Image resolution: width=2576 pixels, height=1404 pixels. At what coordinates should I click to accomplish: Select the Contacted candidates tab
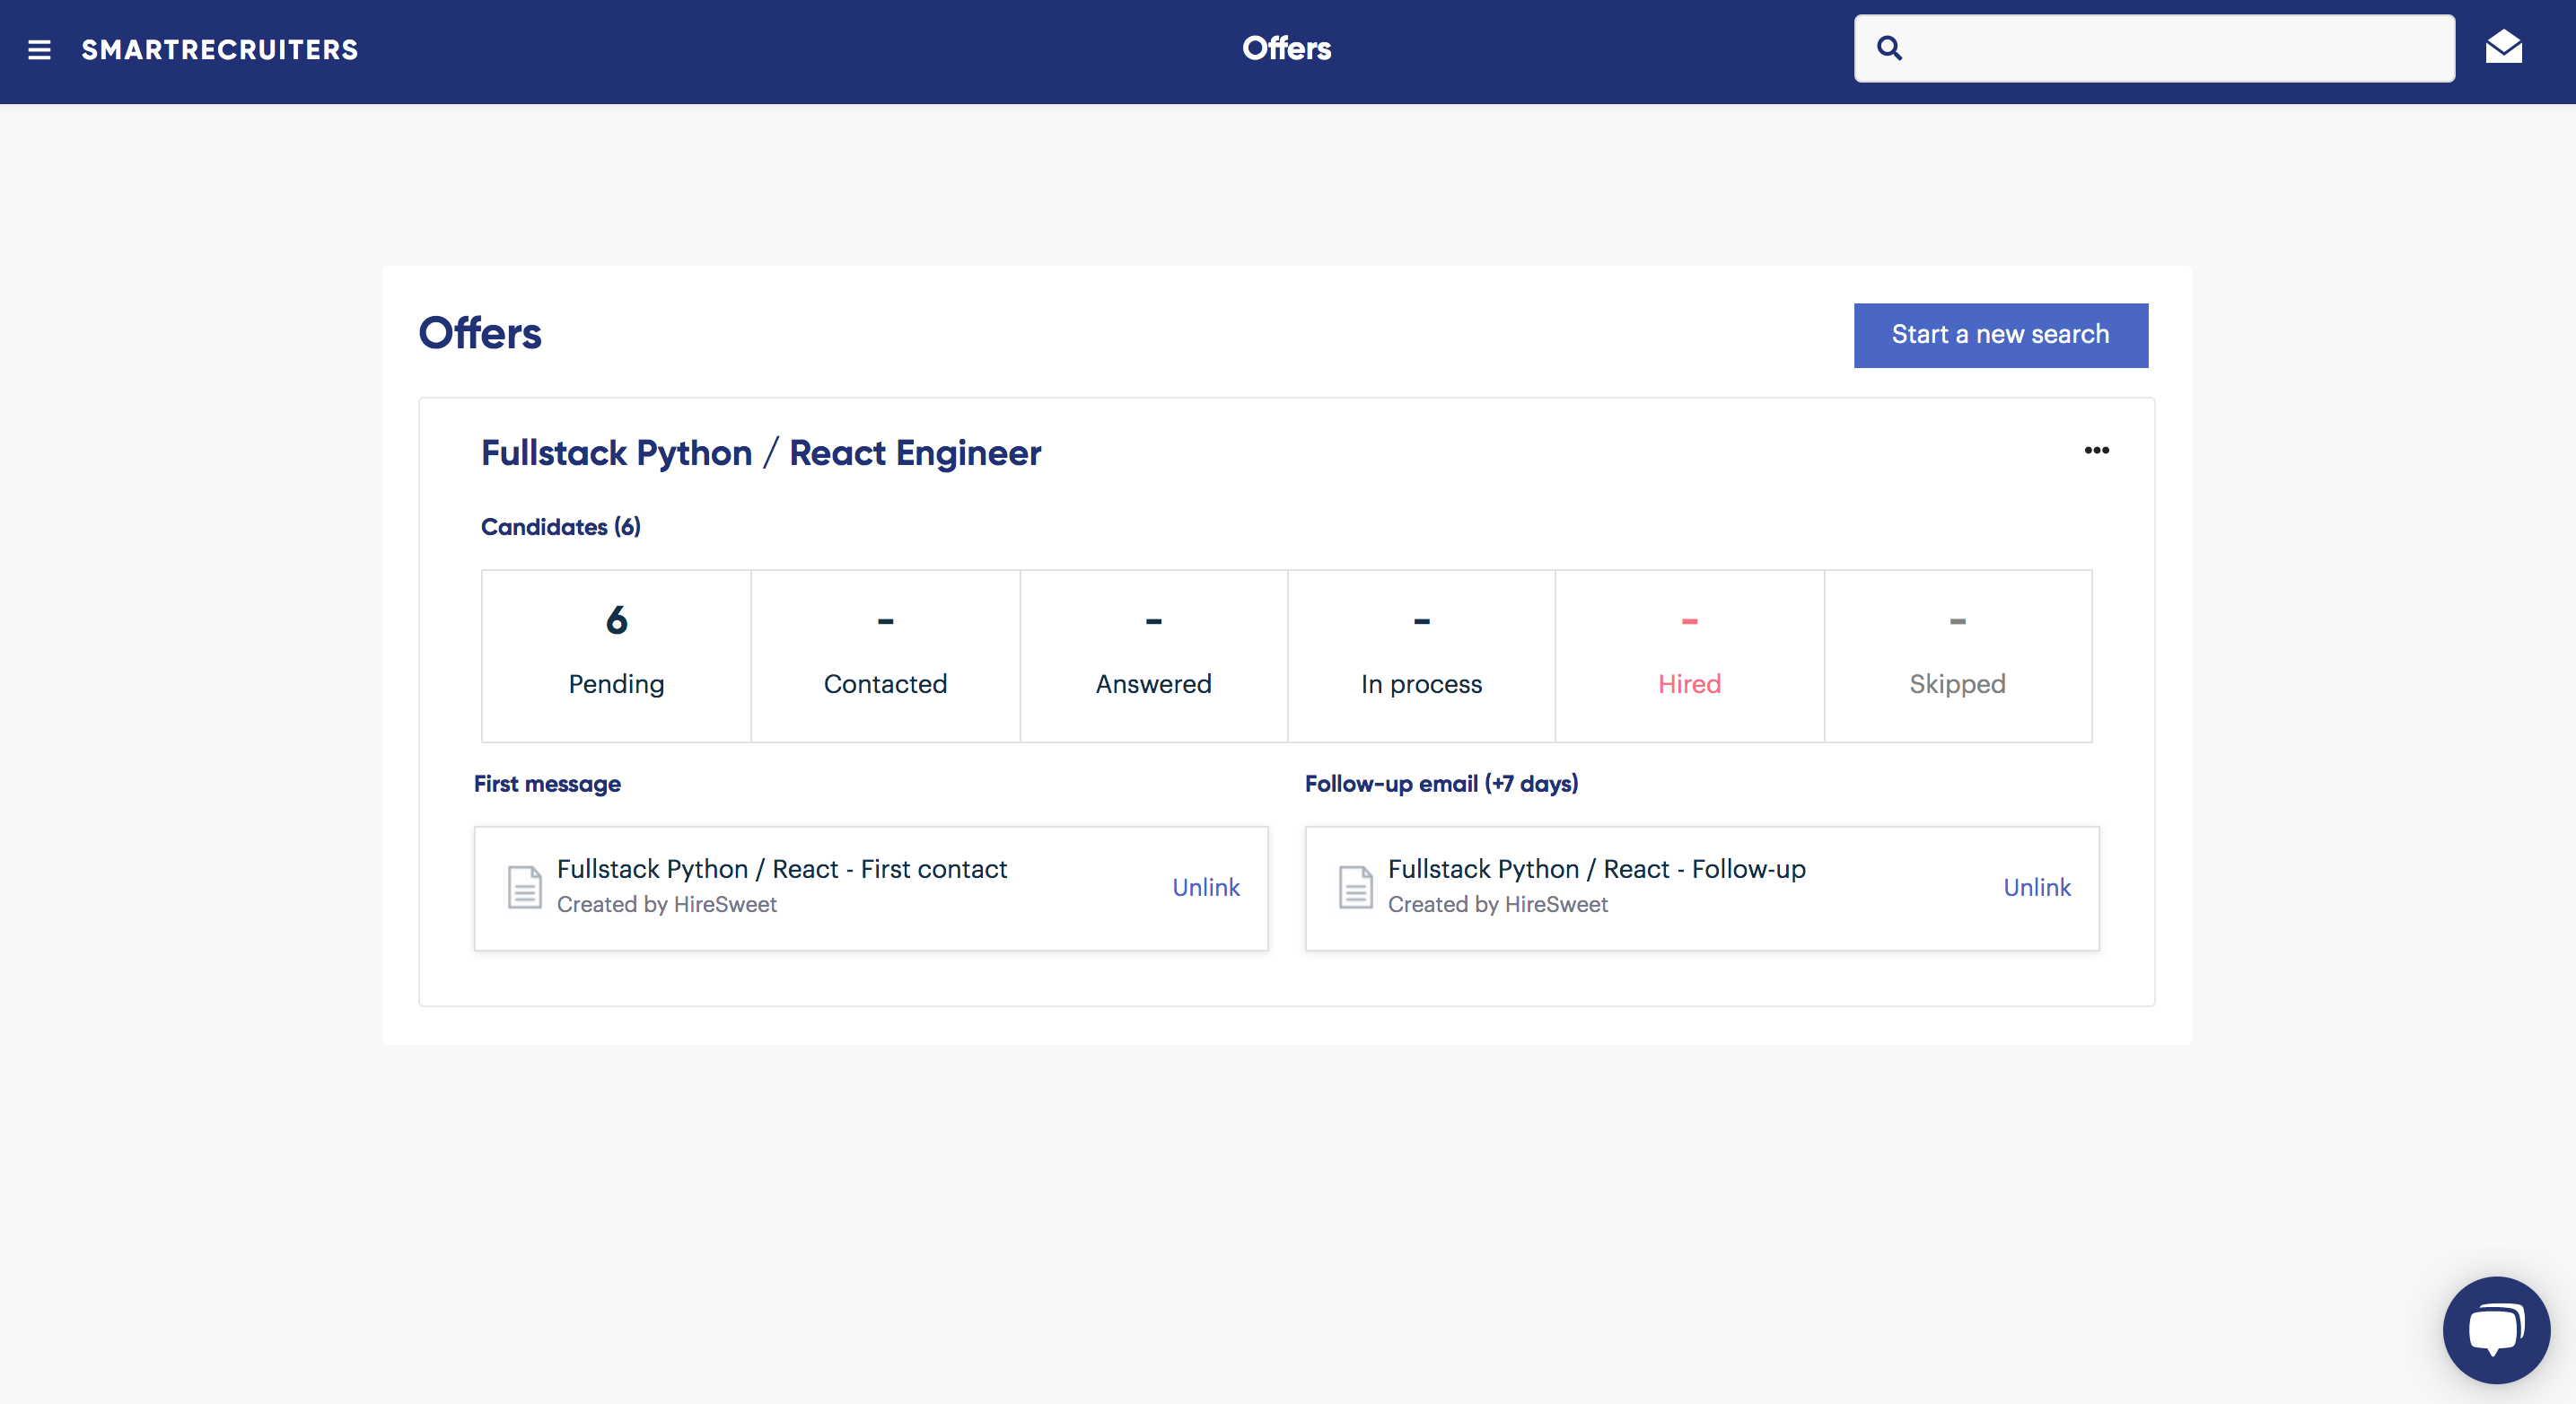point(885,655)
